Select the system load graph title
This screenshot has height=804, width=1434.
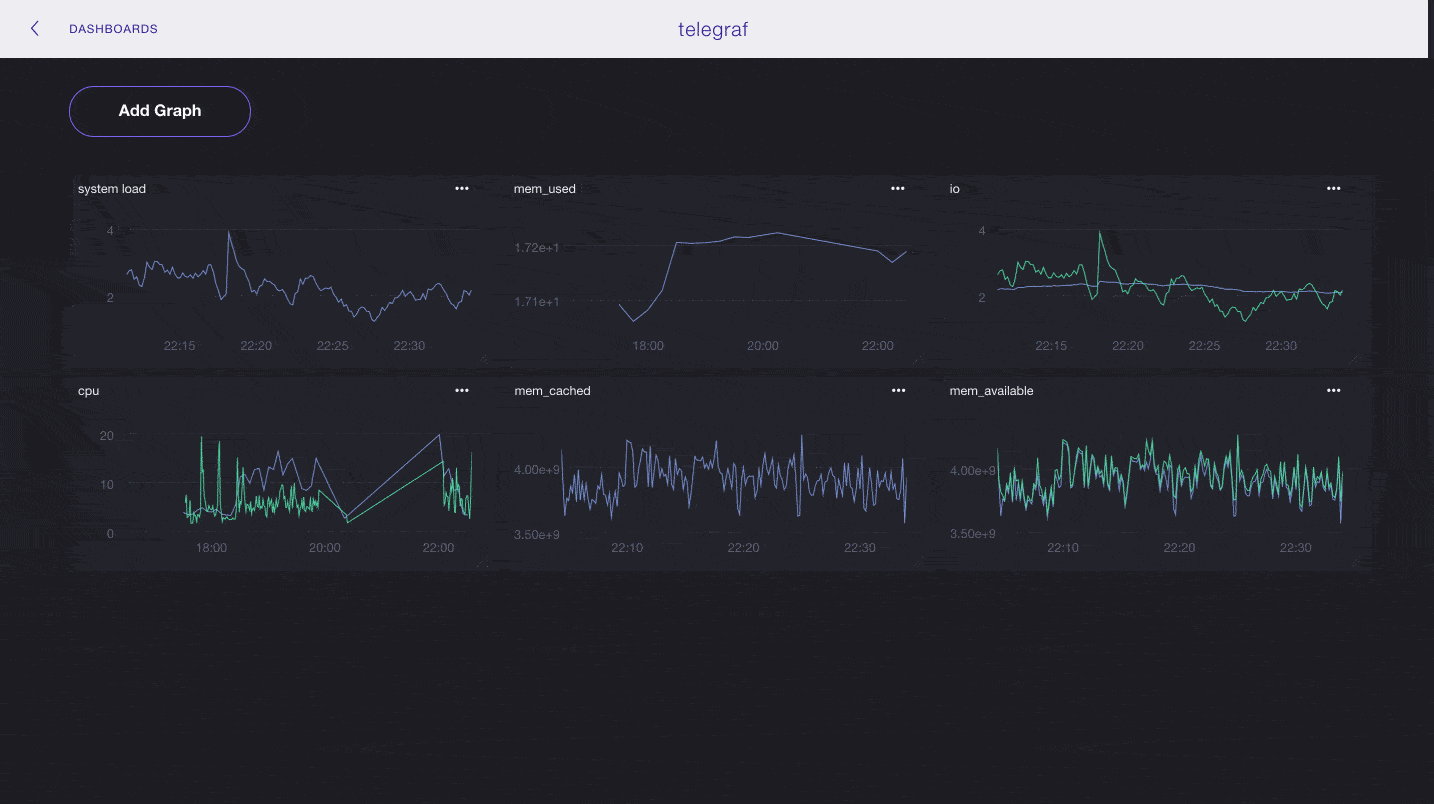click(x=112, y=189)
